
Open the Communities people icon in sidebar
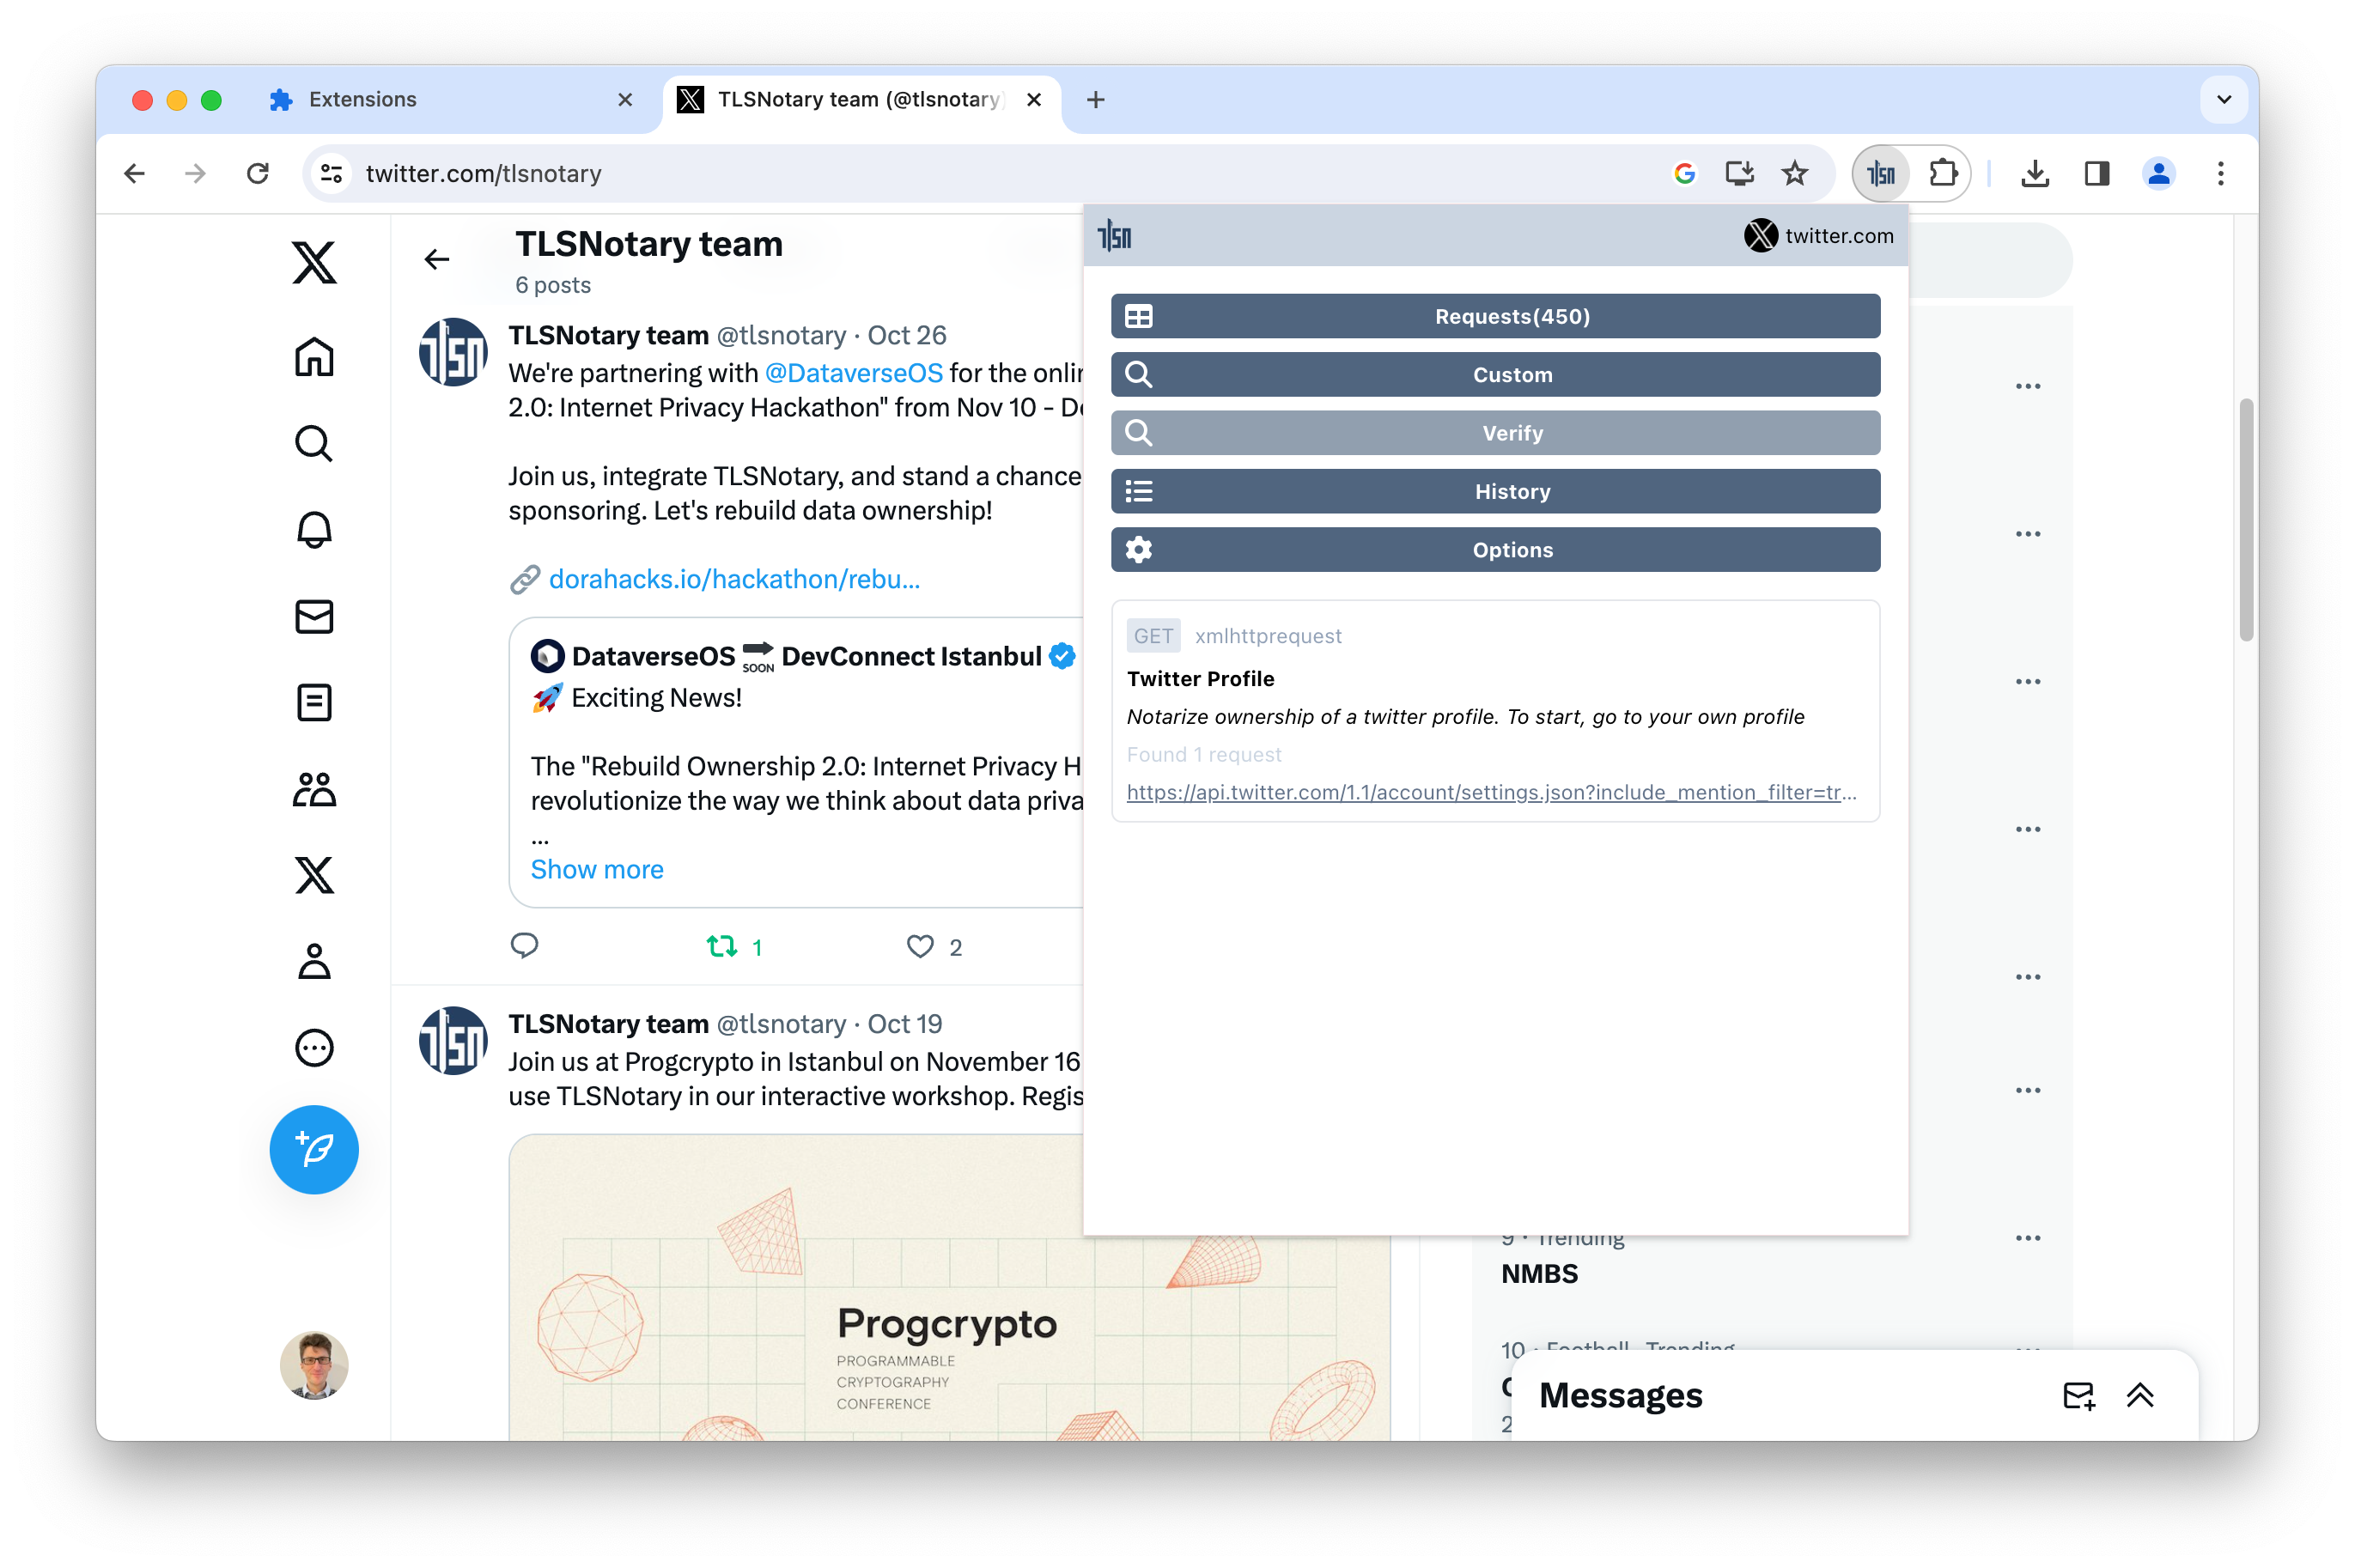click(x=314, y=789)
